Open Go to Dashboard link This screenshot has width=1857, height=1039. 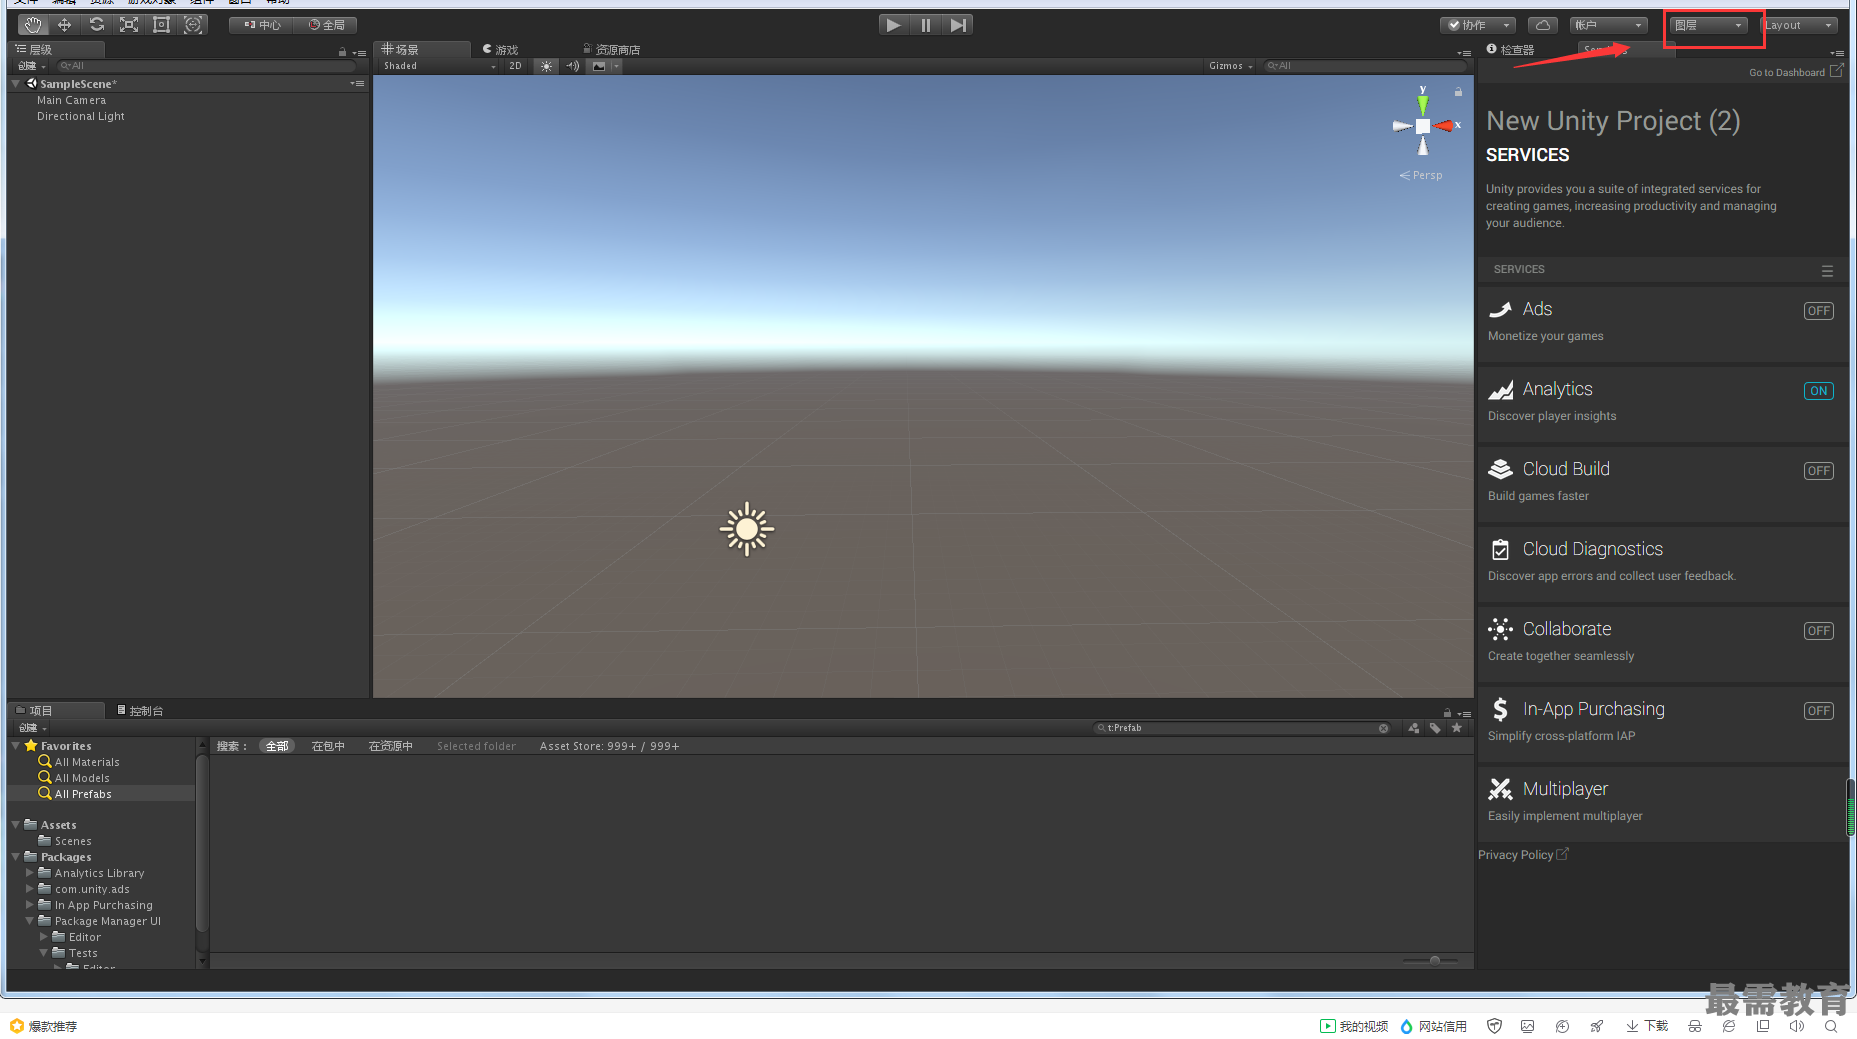pyautogui.click(x=1796, y=72)
